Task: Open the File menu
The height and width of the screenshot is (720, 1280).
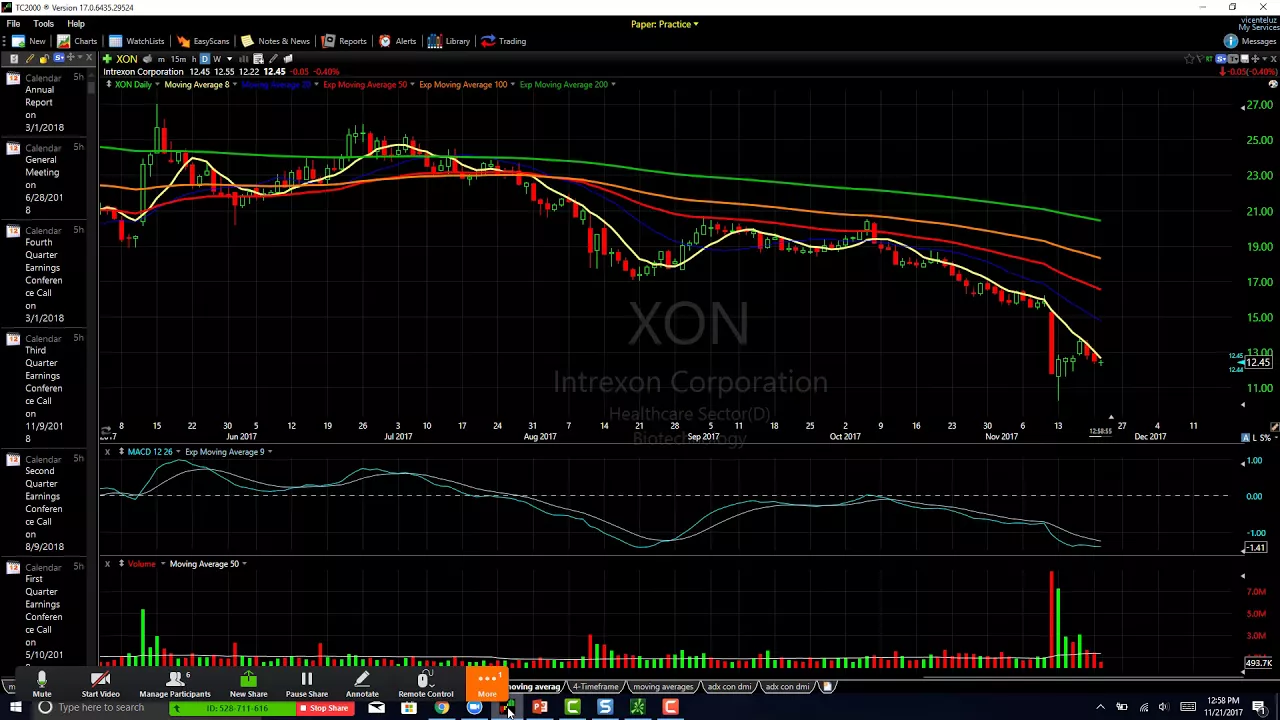Action: click(14, 23)
